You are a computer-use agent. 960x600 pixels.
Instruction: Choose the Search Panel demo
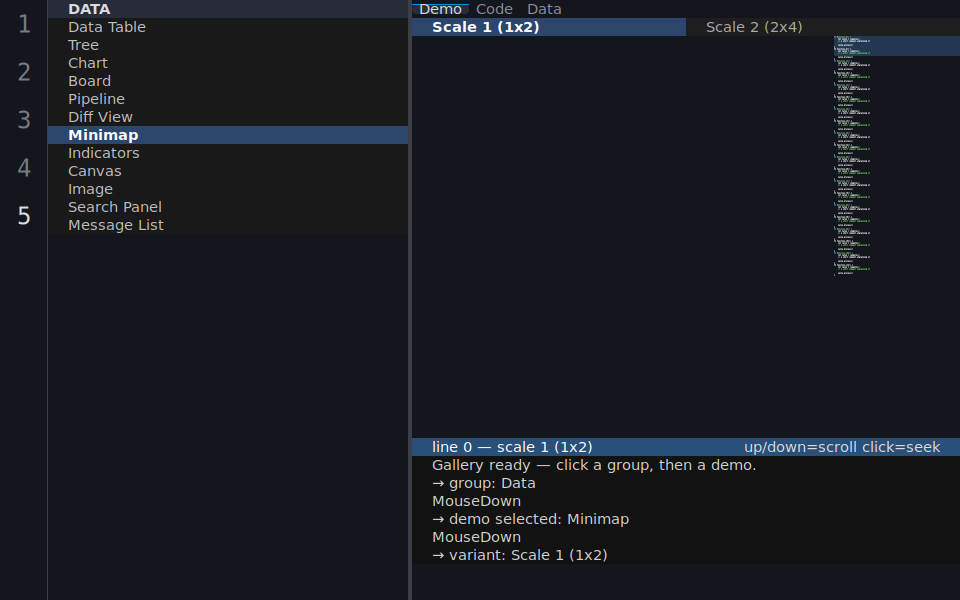(228, 207)
